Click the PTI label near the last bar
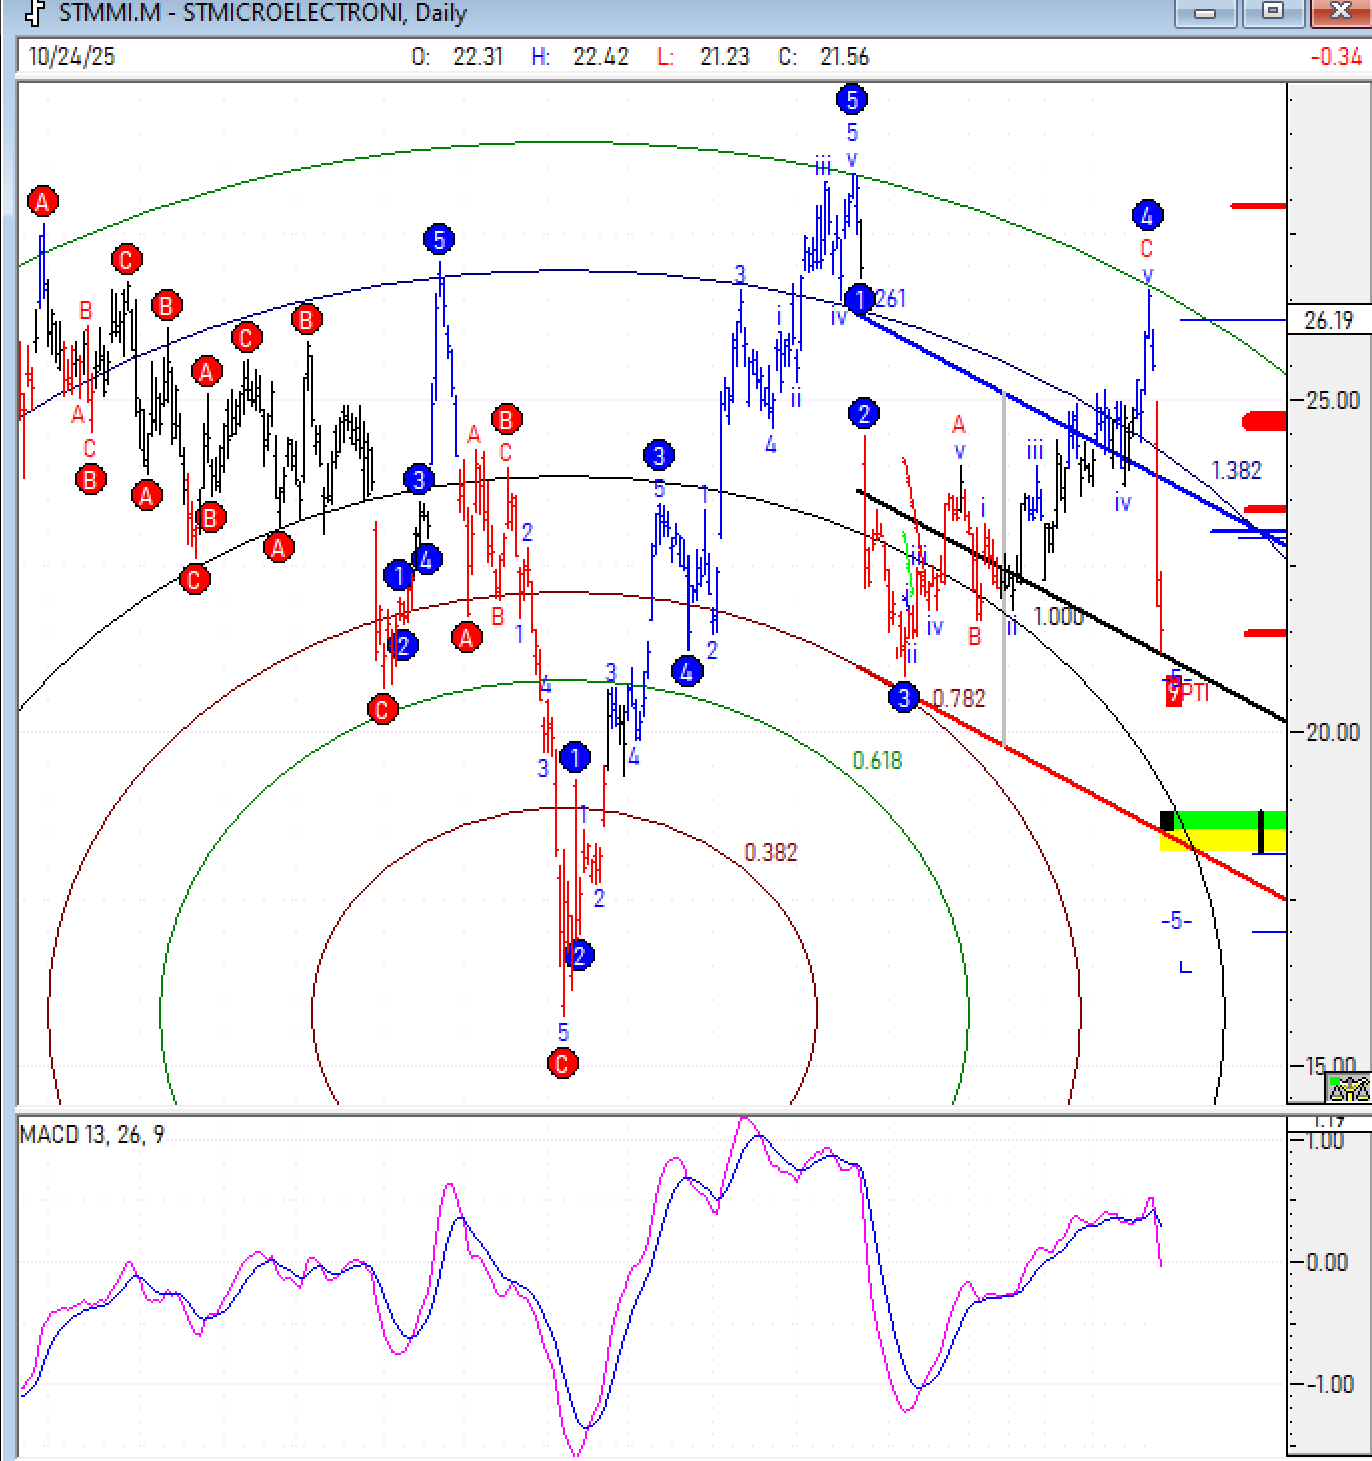This screenshot has width=1372, height=1461. point(1196,692)
